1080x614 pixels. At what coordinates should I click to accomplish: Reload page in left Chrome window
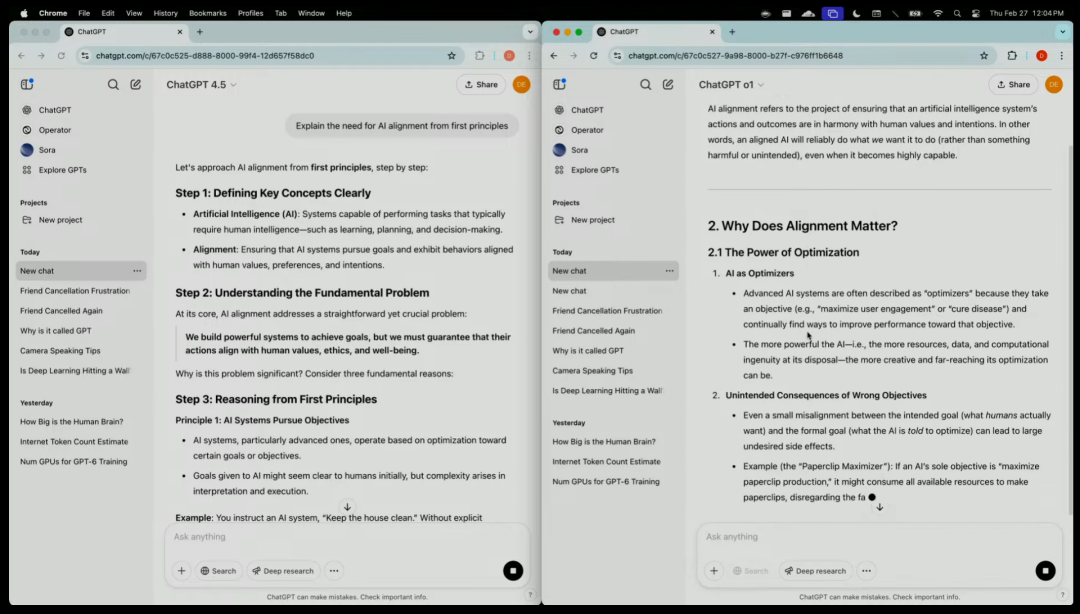pos(61,56)
